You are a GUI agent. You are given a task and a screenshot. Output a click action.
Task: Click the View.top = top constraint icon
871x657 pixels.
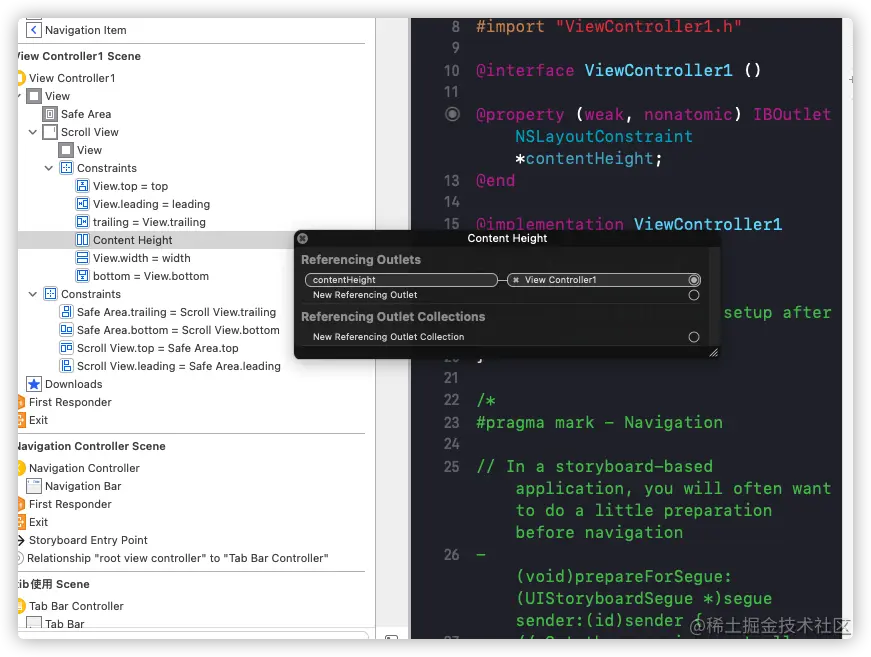(x=83, y=186)
